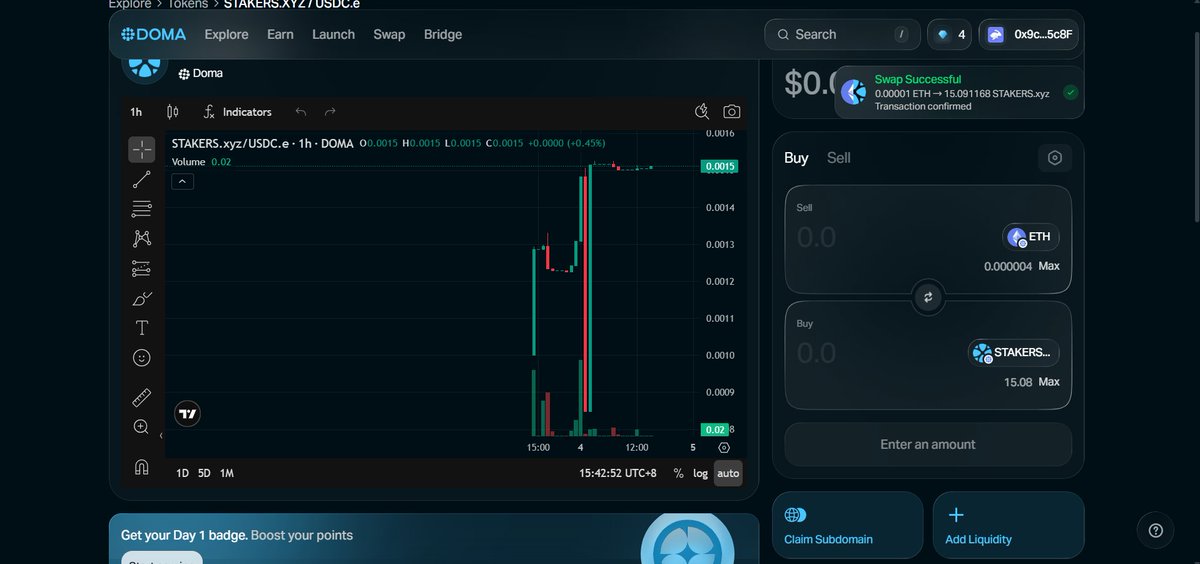Open the Fibonacci retracement tools
Screen dimensions: 1200x564
coord(141,209)
